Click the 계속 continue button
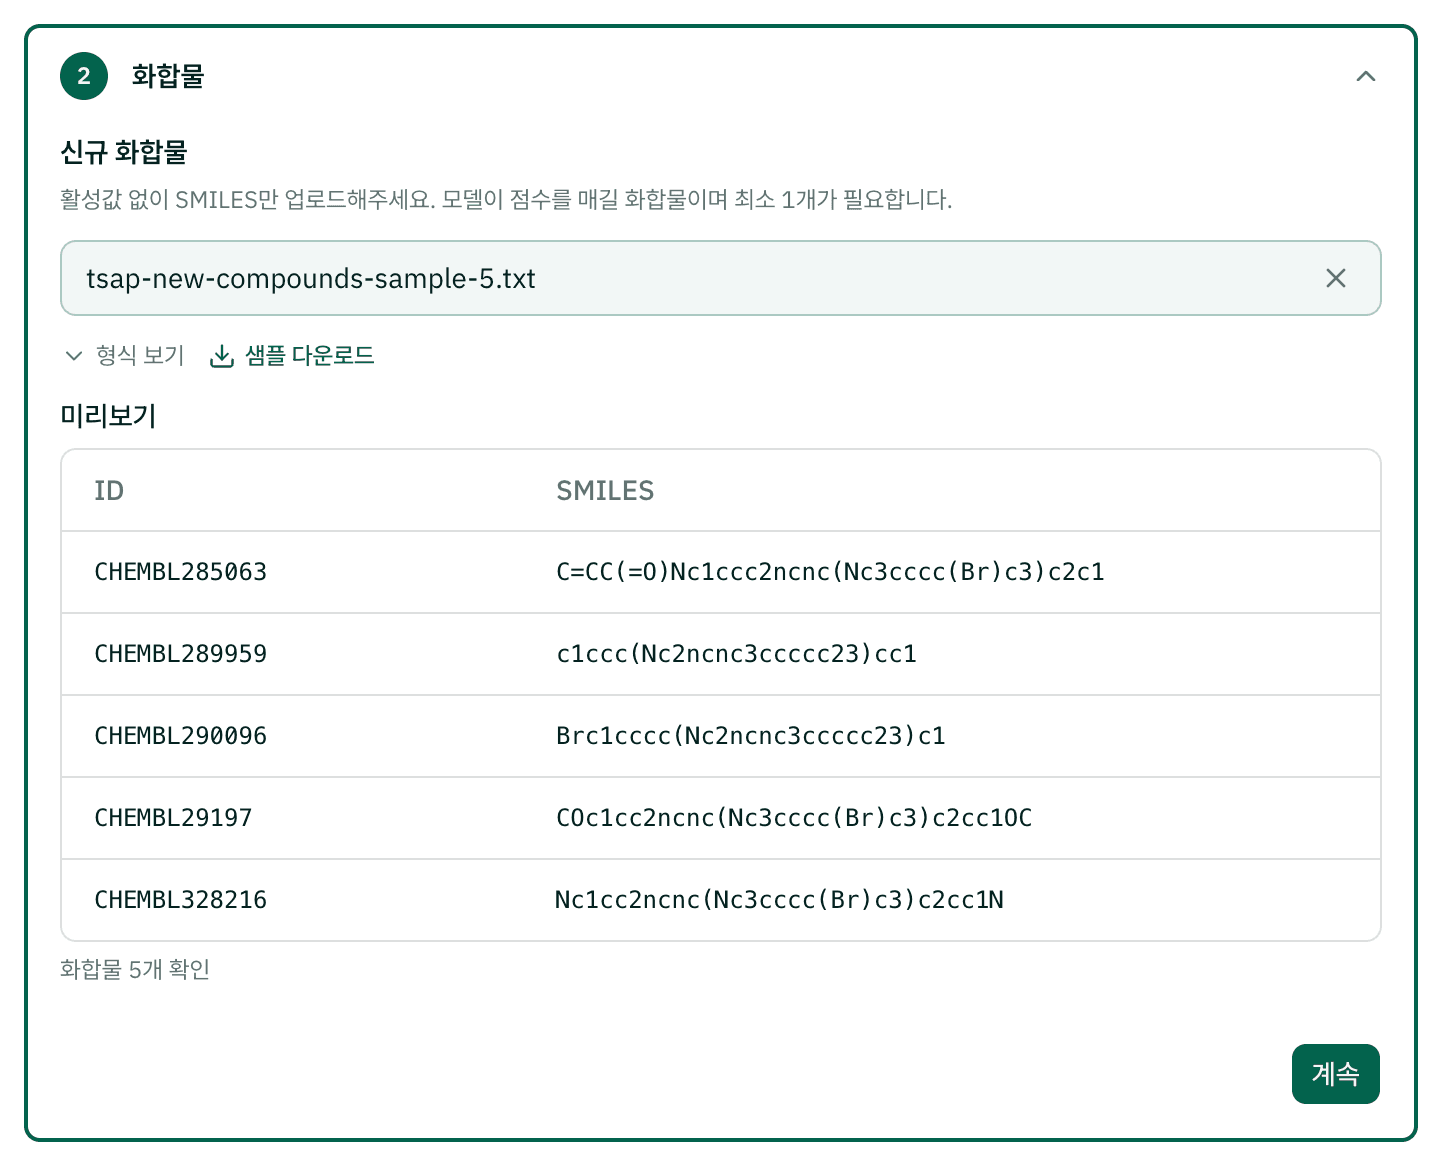 pyautogui.click(x=1335, y=1074)
